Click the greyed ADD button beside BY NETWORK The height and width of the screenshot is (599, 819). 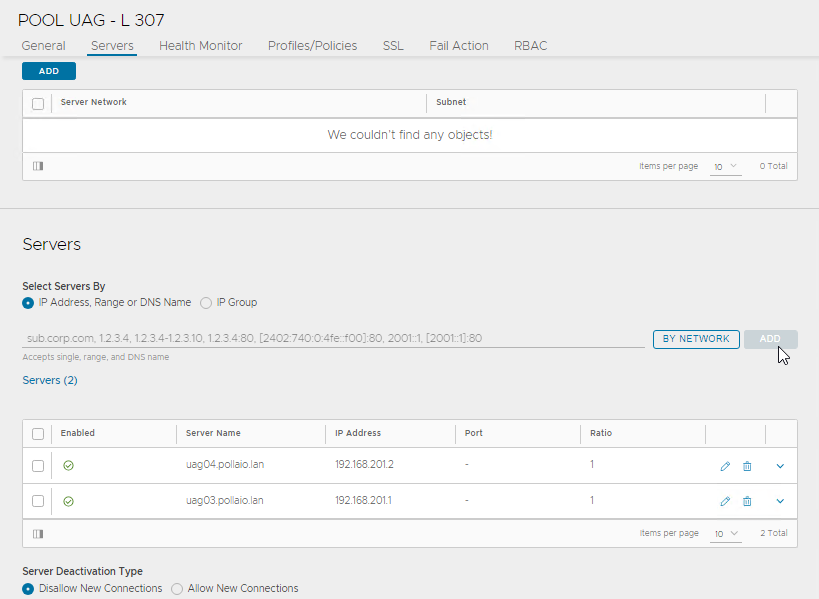coord(770,339)
